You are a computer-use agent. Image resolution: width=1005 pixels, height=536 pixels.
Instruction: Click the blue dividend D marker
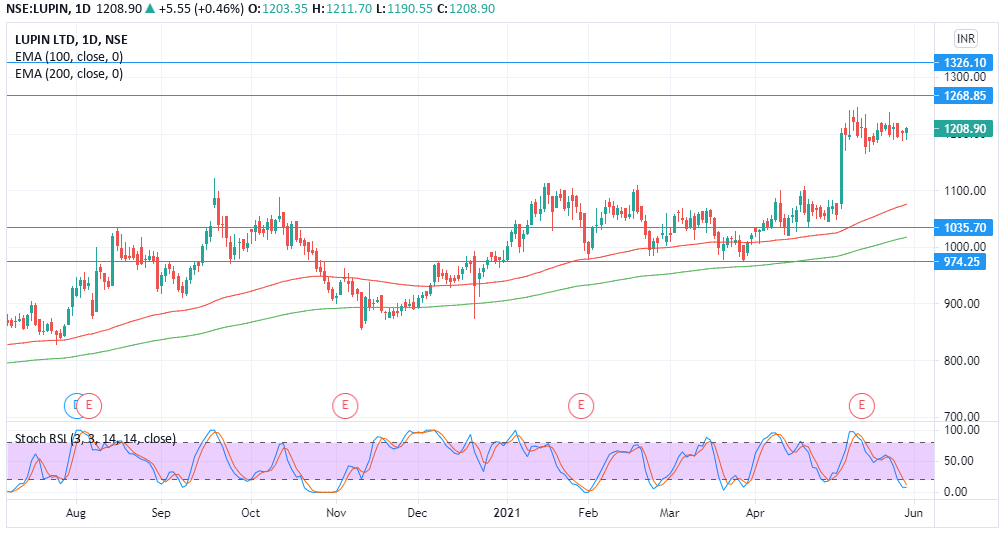[72, 405]
